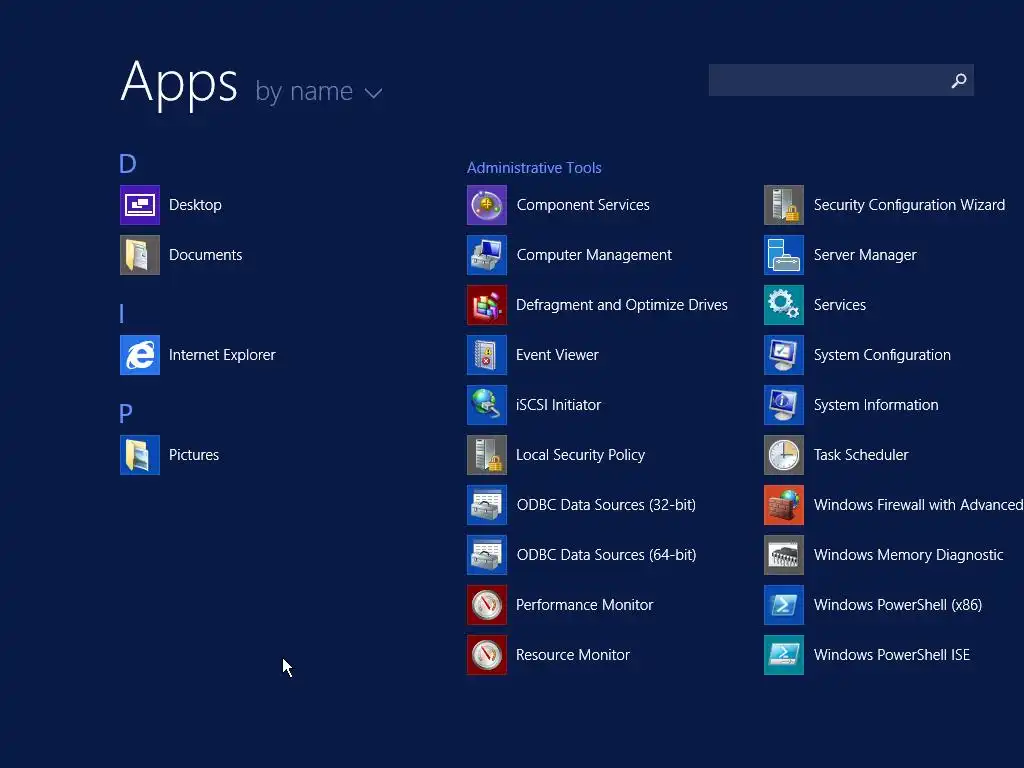Jump to the letter P heading
Viewport: 1024px width, 768px height.
click(x=126, y=413)
